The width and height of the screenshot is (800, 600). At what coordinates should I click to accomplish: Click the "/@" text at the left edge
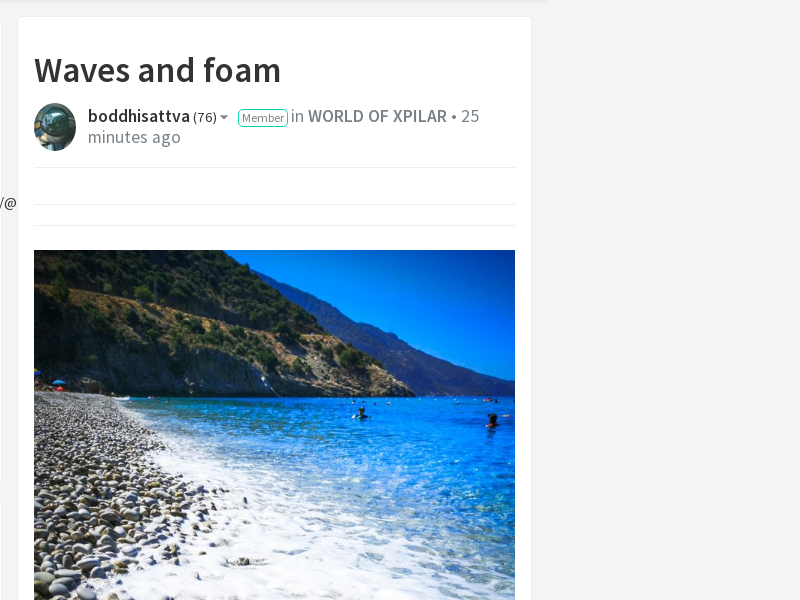pyautogui.click(x=8, y=203)
